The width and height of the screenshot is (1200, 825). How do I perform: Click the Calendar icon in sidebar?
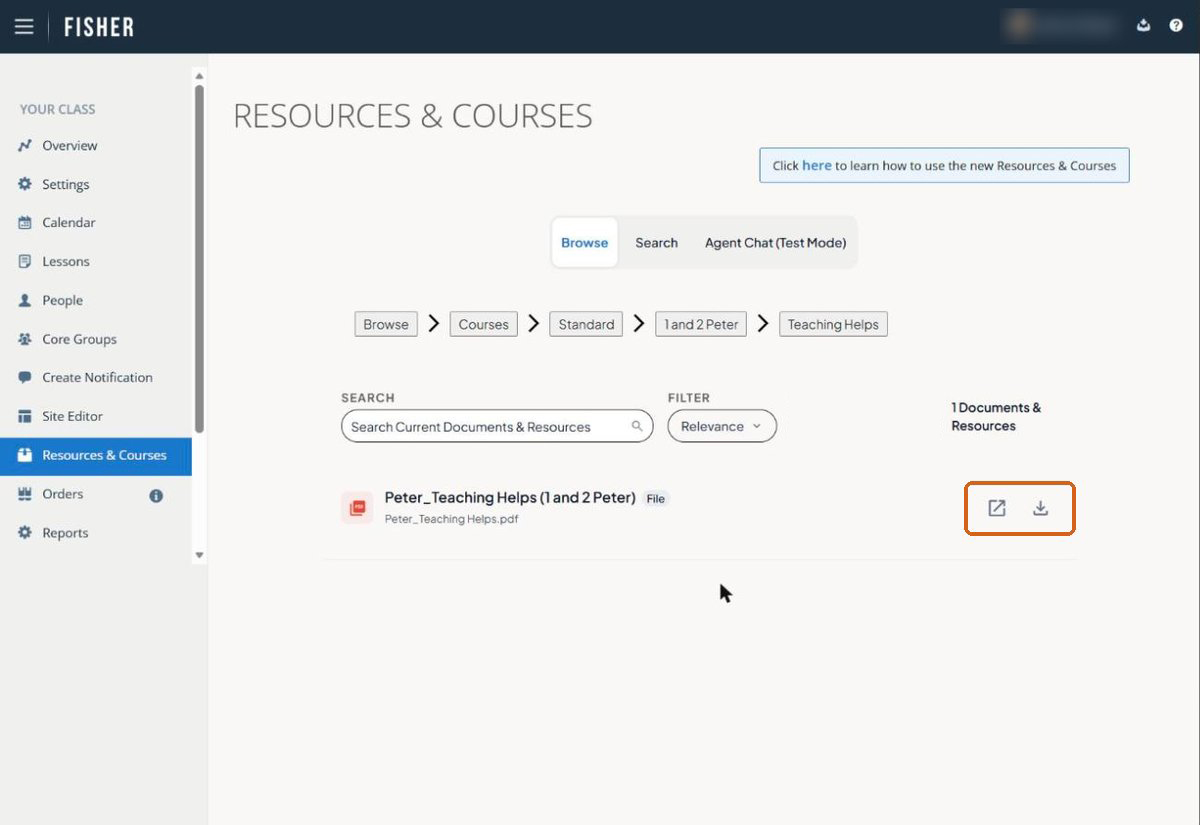(x=25, y=223)
